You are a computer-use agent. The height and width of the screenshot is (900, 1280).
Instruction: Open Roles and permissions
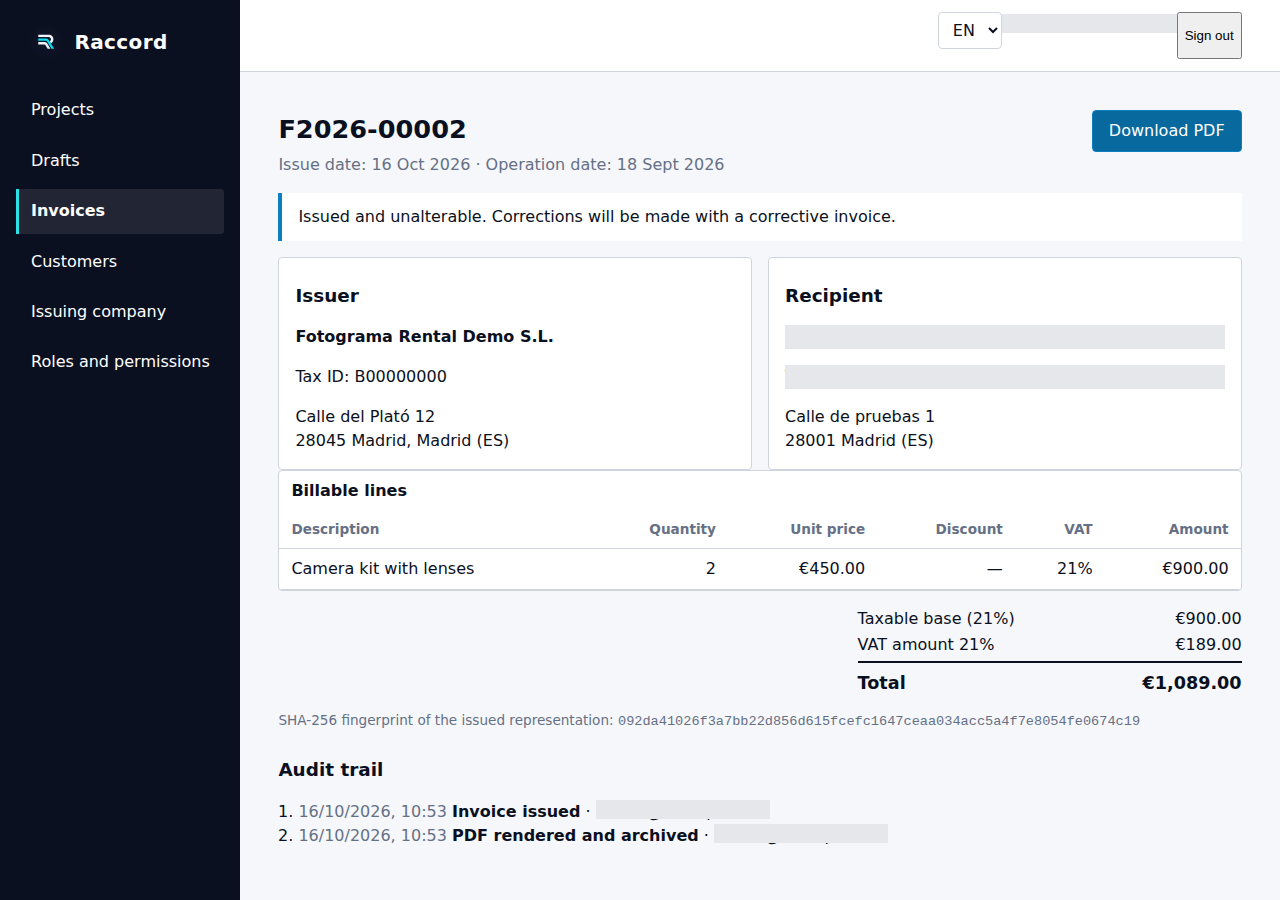[x=120, y=361]
